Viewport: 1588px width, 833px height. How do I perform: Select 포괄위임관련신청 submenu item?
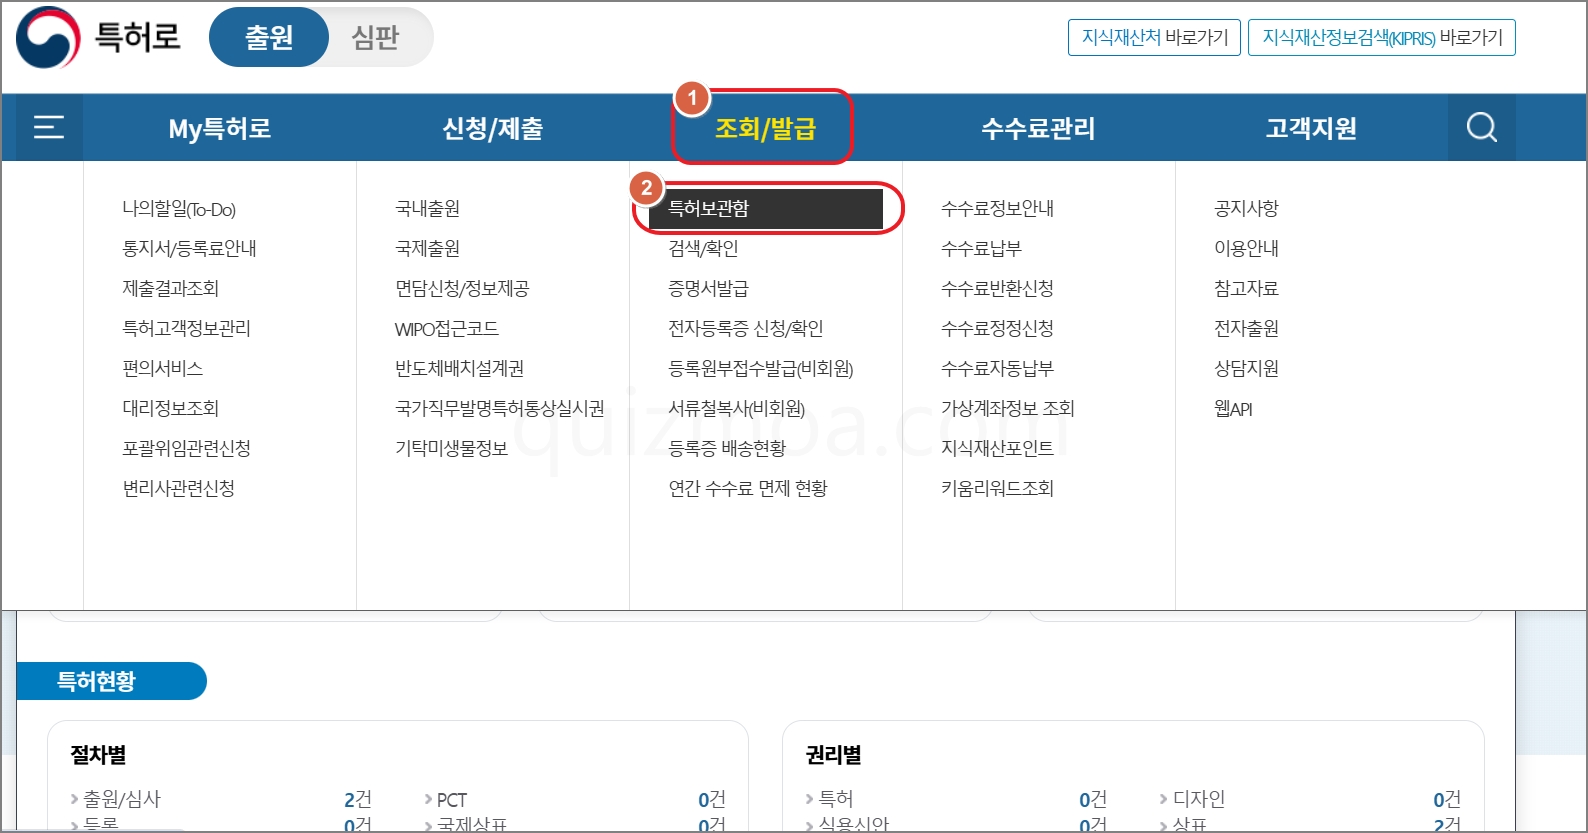click(186, 449)
